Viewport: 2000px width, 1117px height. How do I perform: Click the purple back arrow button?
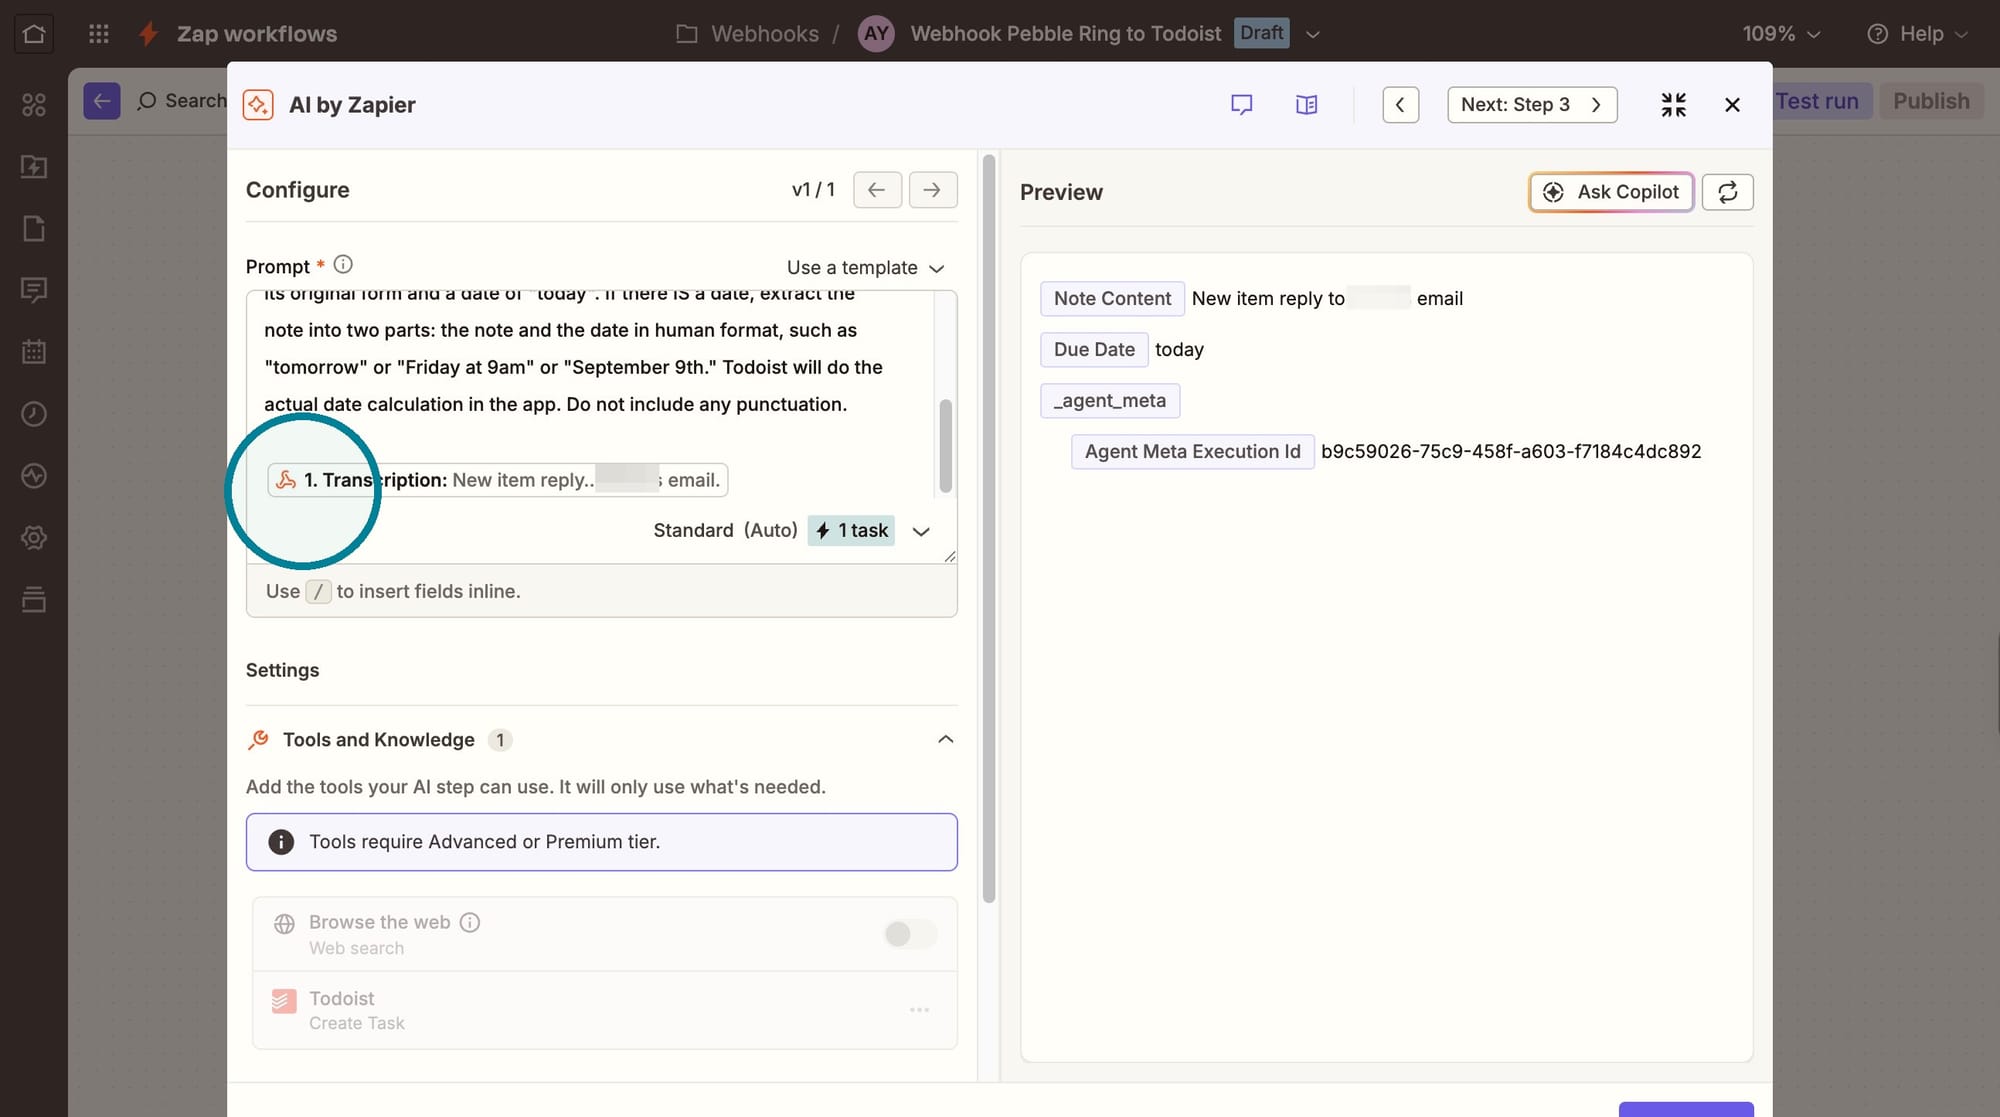click(x=102, y=101)
